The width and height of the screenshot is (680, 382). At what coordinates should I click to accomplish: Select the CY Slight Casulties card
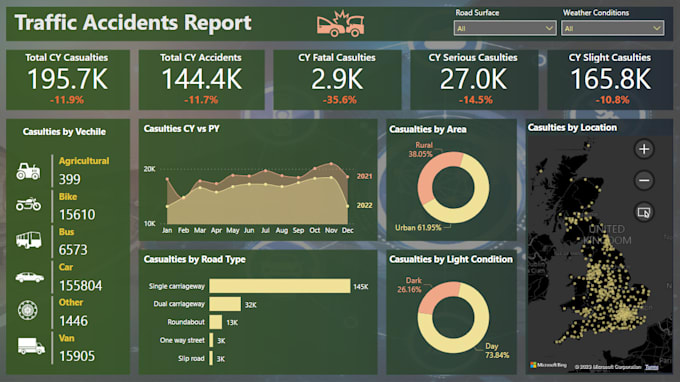(610, 79)
